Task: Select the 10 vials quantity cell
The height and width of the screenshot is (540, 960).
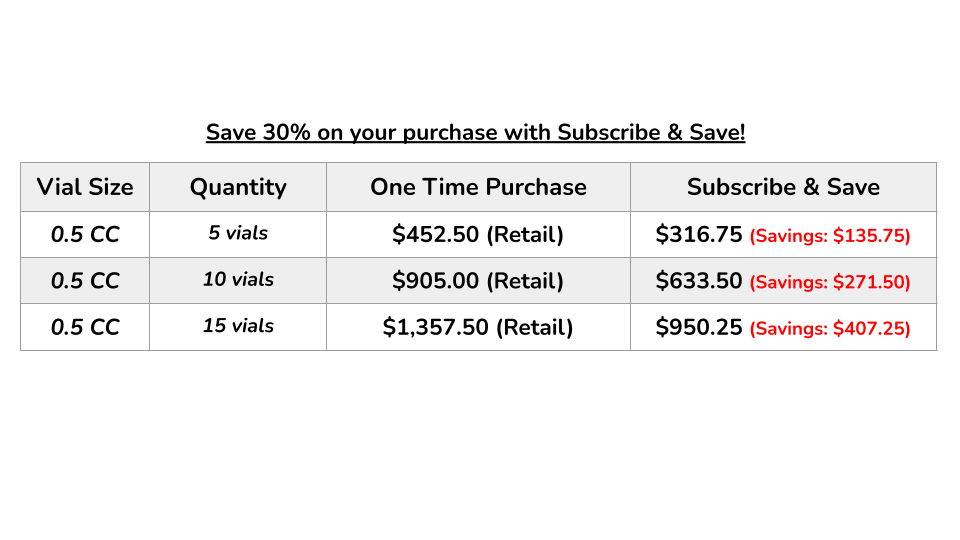Action: (238, 280)
